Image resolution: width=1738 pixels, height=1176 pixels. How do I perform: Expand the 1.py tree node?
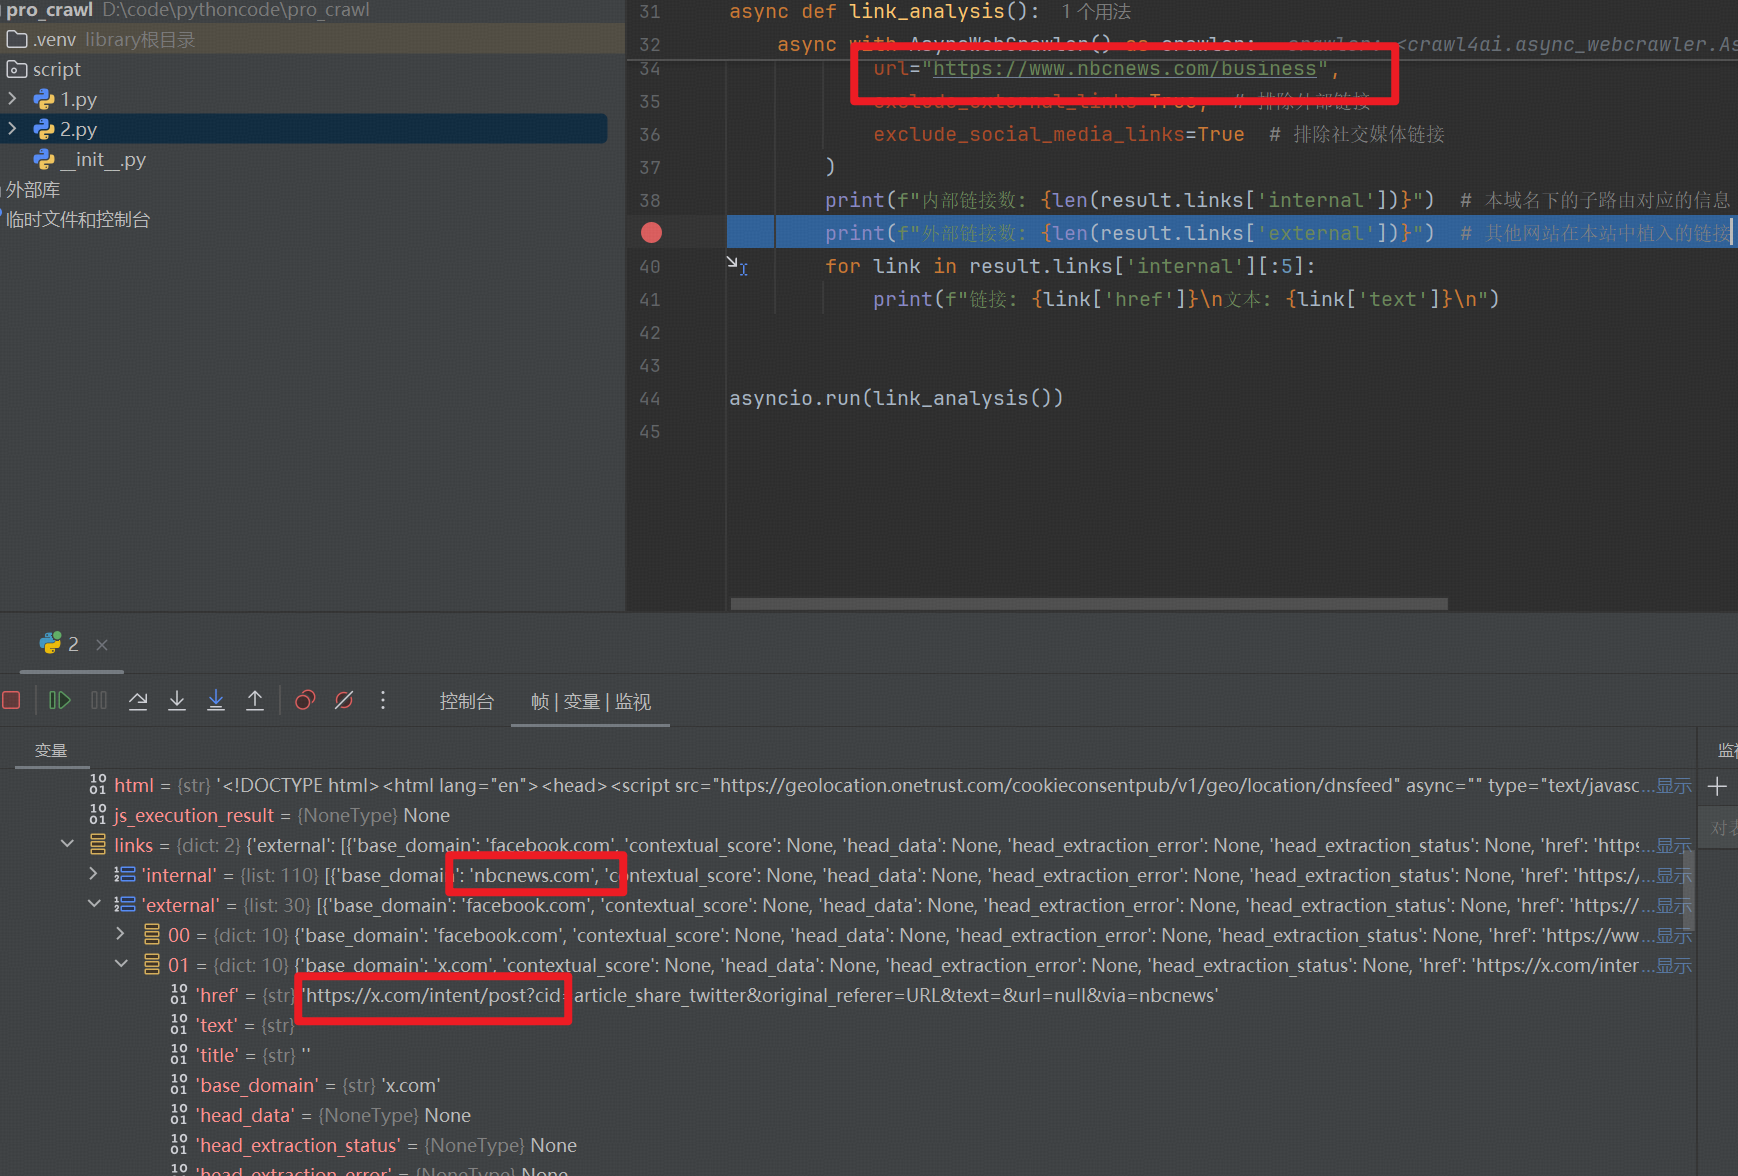(x=12, y=99)
